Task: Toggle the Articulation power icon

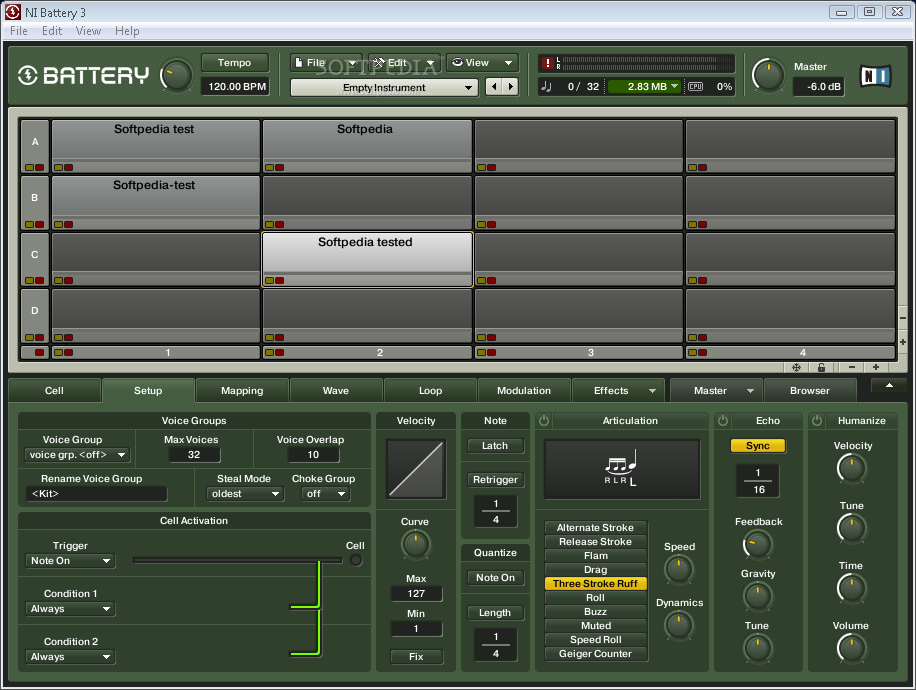Action: click(544, 421)
